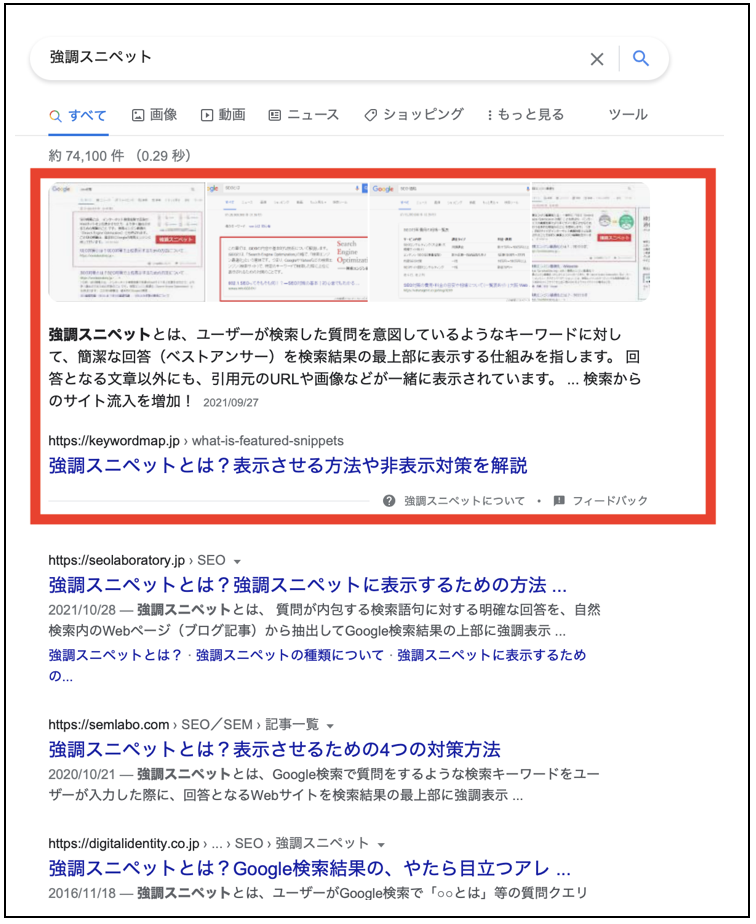Screen dimensions: 756x924
Task: Click the first thumbnail image in featured snippet
Action: 126,241
